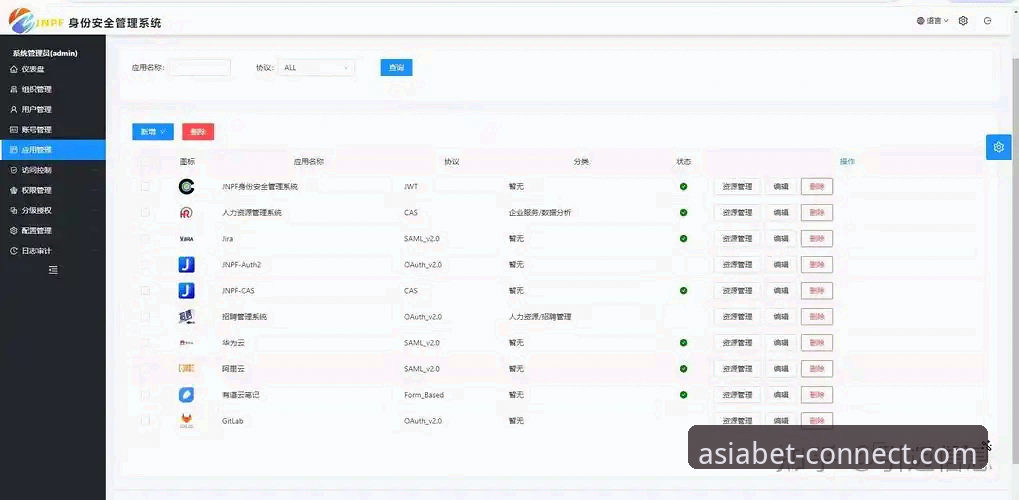
Task: Tick the checkbox for 有道云笔记 row
Action: click(145, 395)
